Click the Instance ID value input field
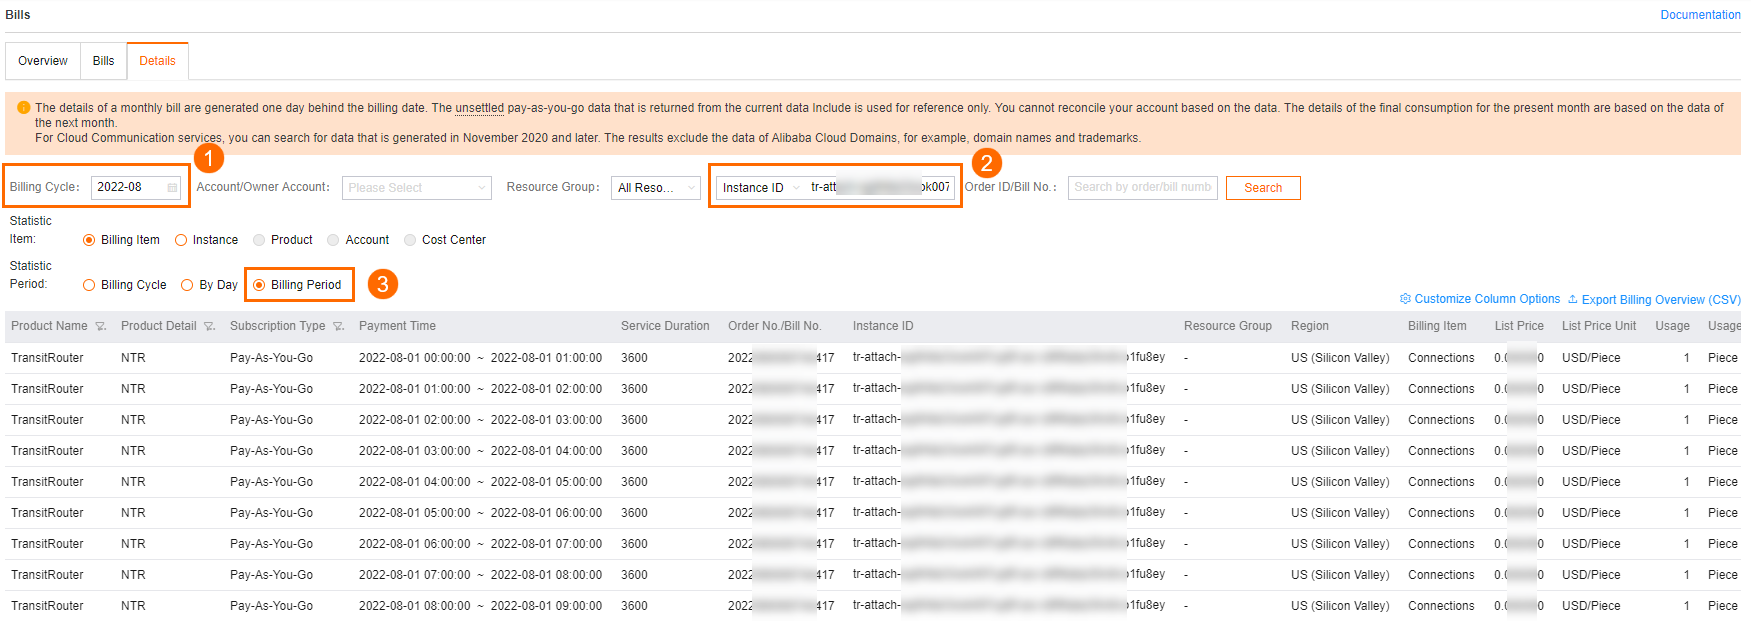 [x=880, y=188]
